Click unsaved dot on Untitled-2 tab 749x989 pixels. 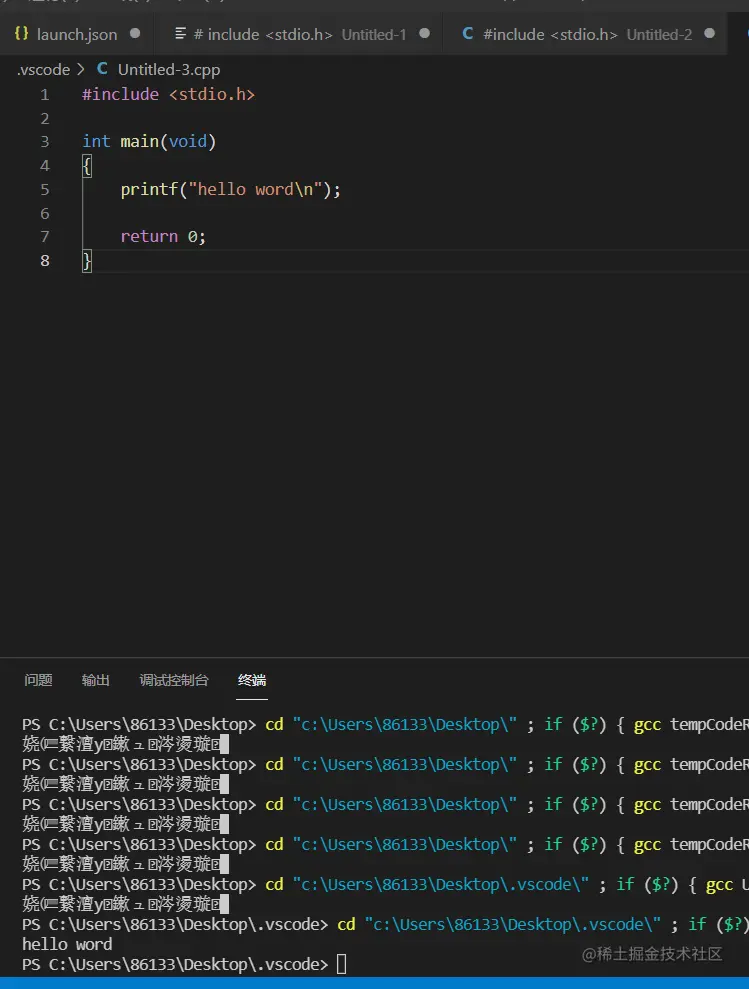[710, 33]
